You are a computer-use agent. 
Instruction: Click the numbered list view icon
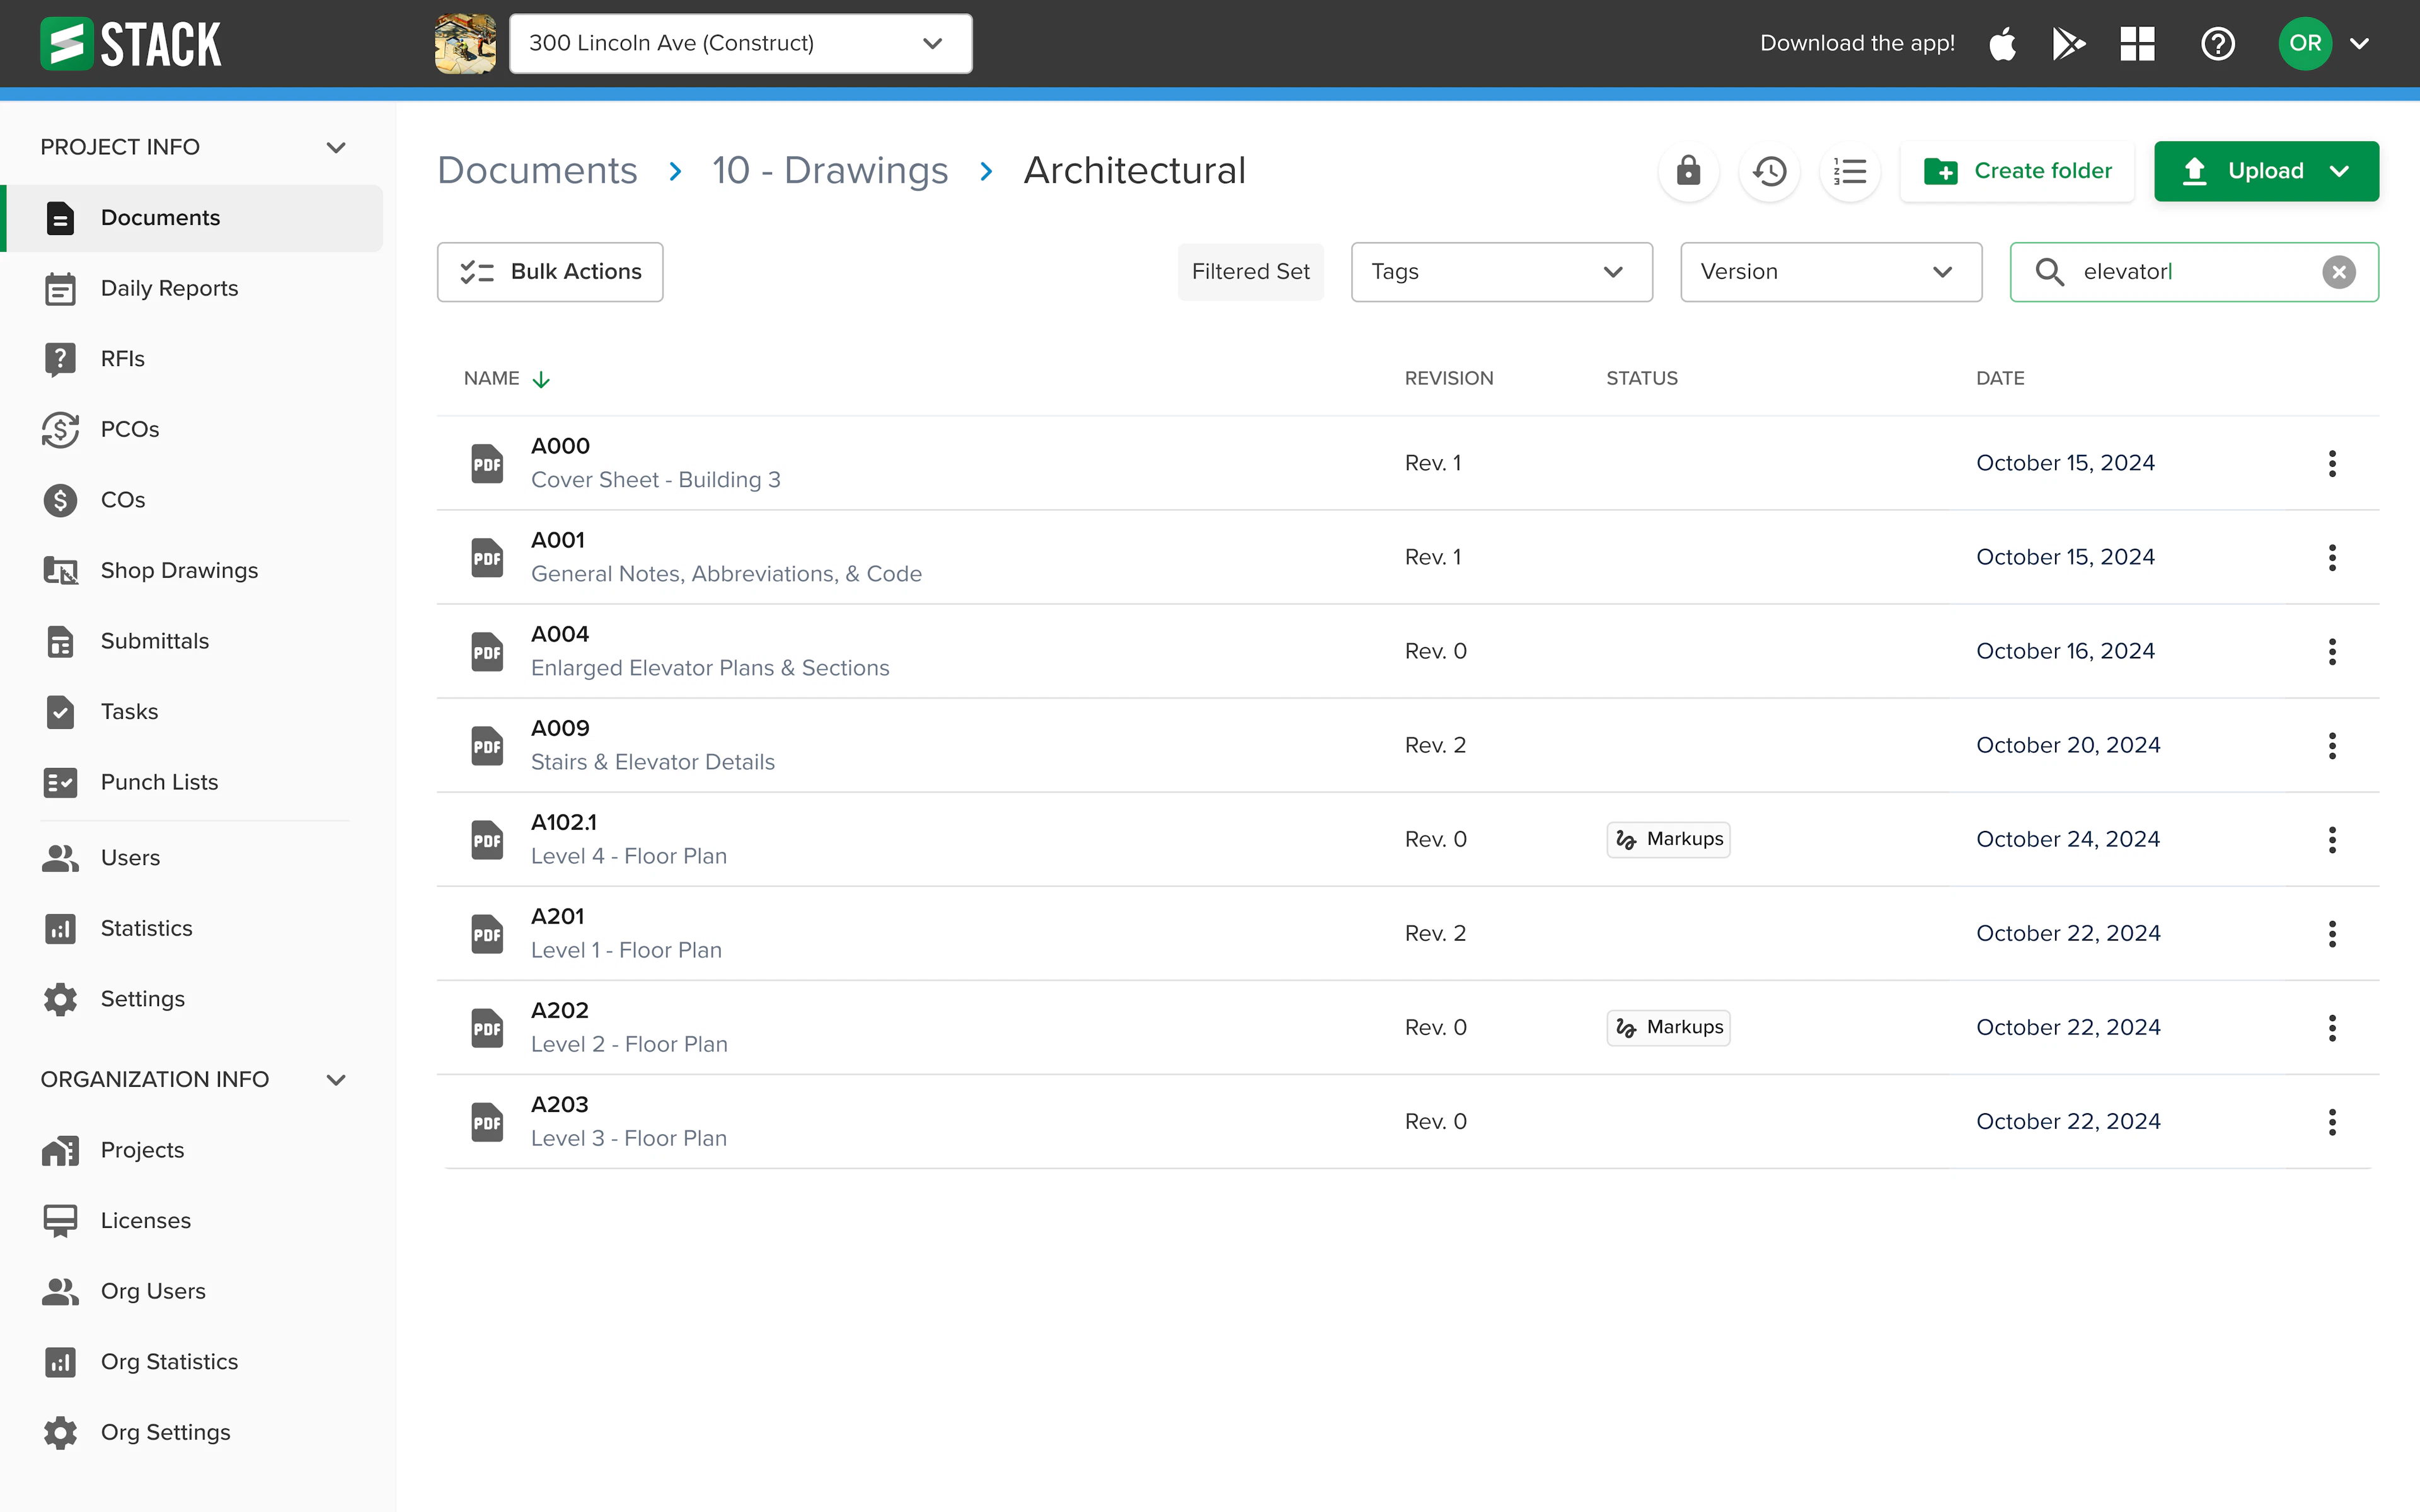pos(1849,171)
